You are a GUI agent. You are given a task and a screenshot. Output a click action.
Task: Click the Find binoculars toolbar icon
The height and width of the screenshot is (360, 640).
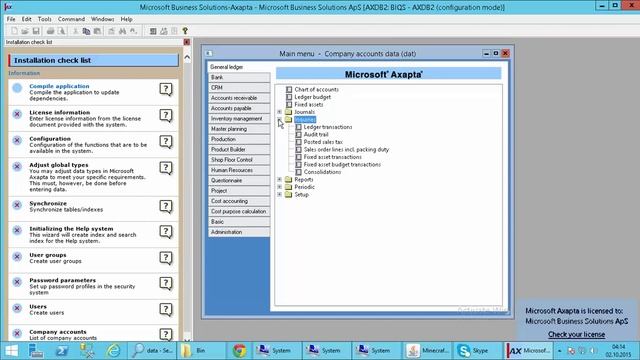coord(122,31)
